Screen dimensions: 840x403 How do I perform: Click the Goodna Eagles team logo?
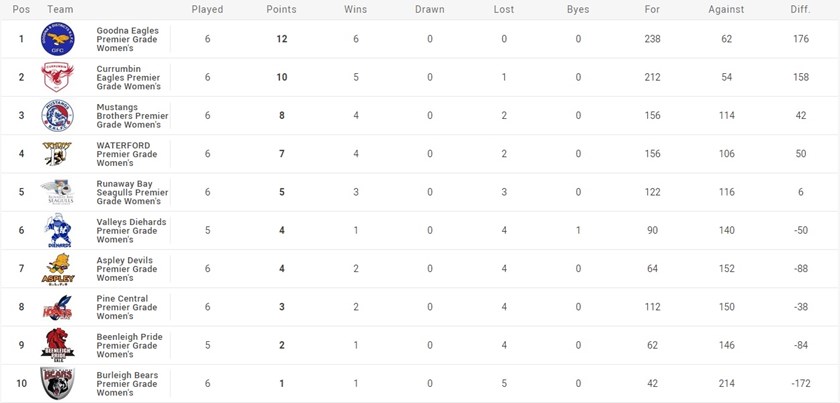[57, 39]
